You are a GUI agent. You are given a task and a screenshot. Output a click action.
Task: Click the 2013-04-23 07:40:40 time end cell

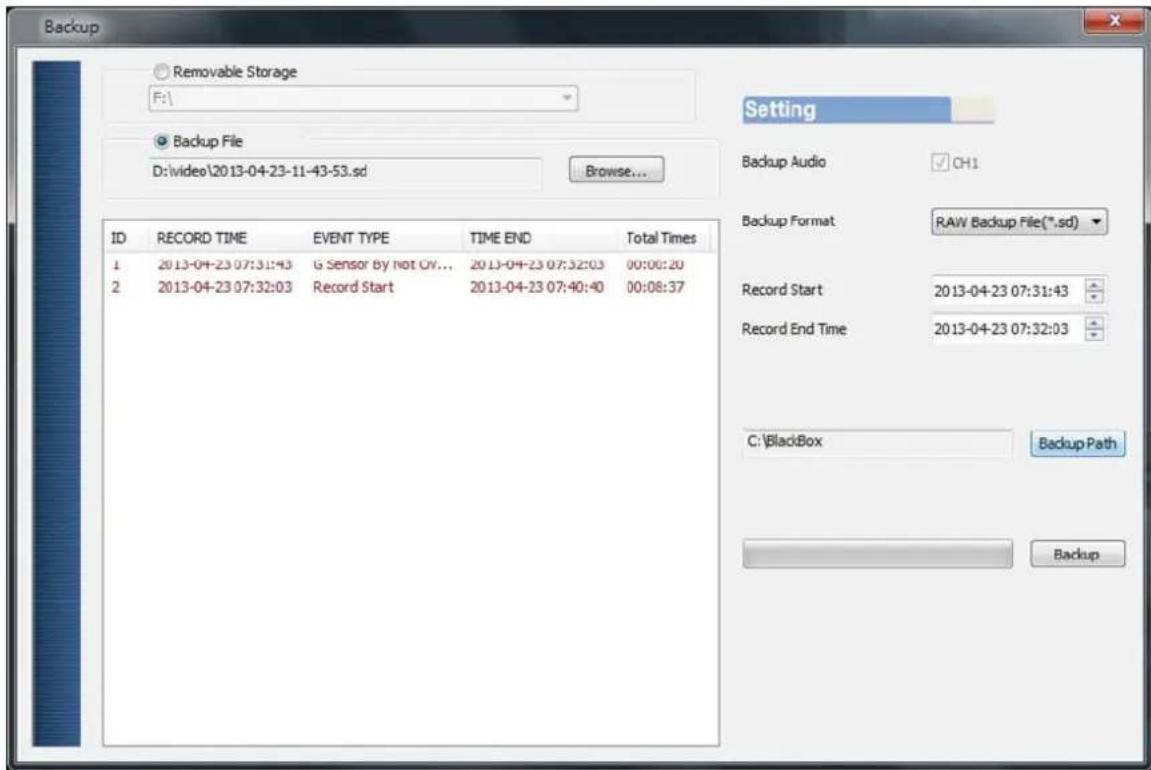tap(537, 287)
